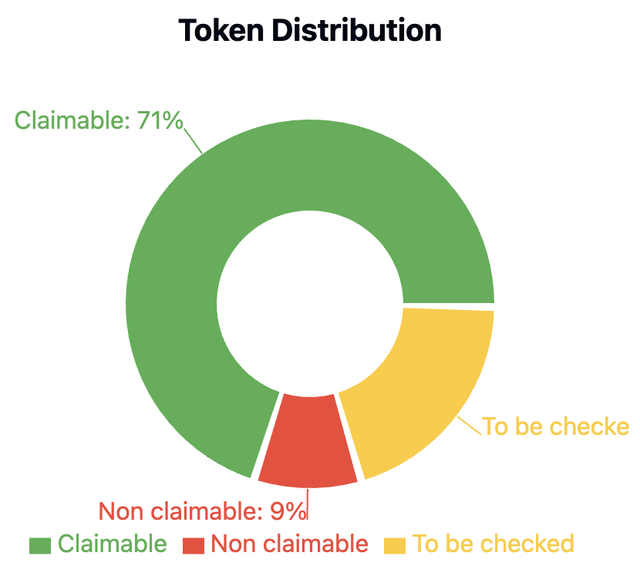This screenshot has width=640, height=583.
Task: Click the green Claimable legend swatch
Action: click(x=39, y=545)
